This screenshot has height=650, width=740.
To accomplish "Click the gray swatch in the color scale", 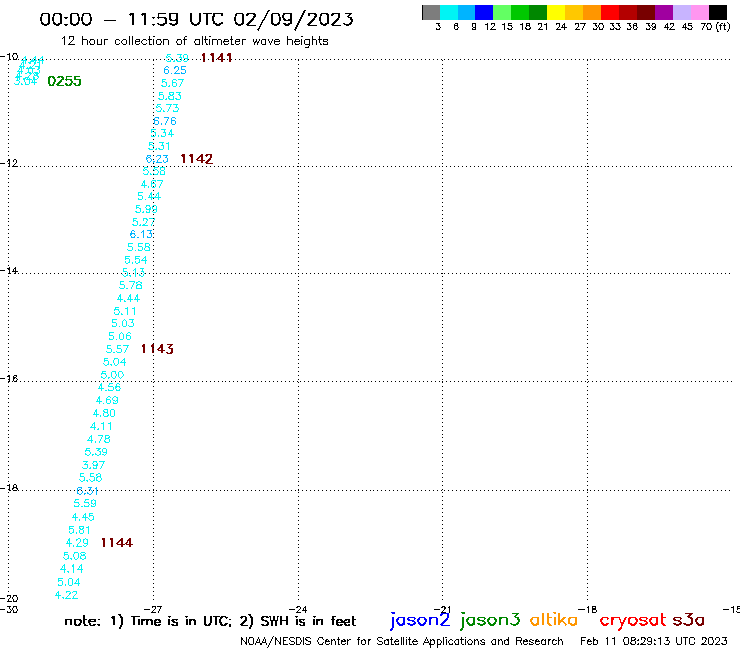I will click(x=431, y=12).
